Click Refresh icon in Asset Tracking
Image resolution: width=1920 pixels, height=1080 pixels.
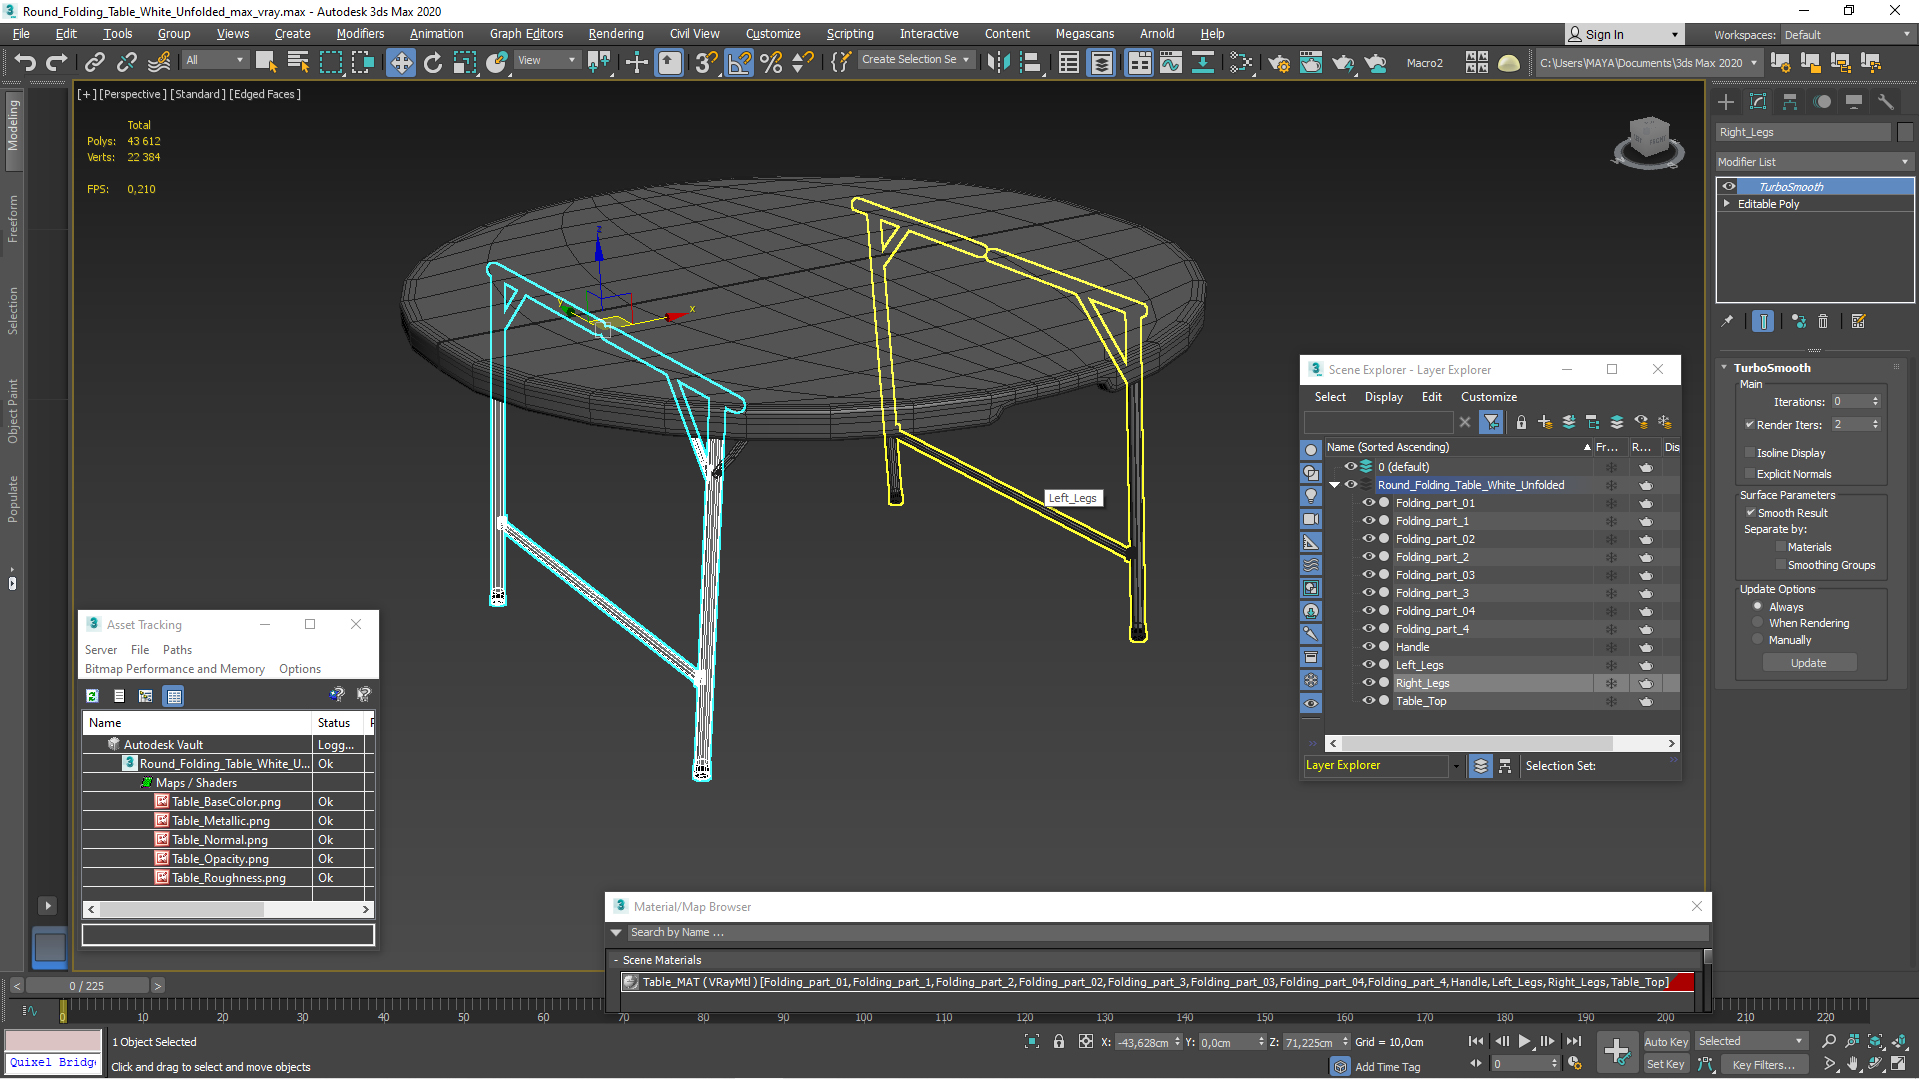[92, 695]
